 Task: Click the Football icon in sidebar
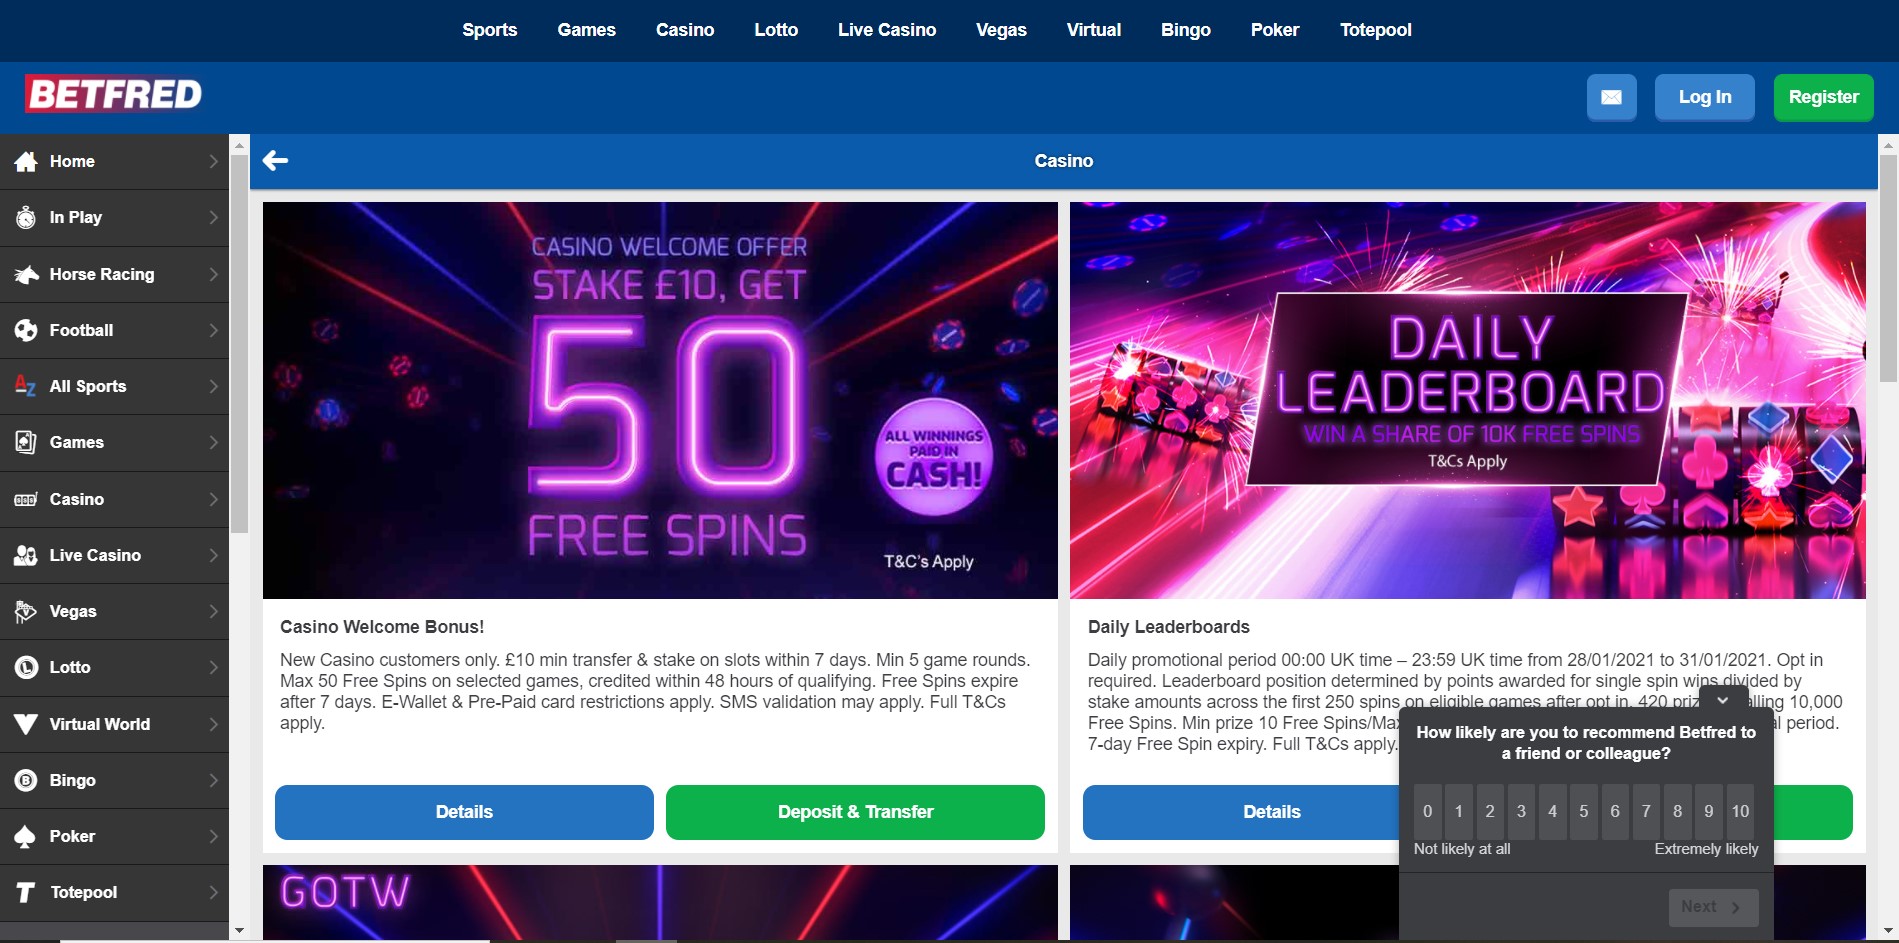tap(26, 330)
